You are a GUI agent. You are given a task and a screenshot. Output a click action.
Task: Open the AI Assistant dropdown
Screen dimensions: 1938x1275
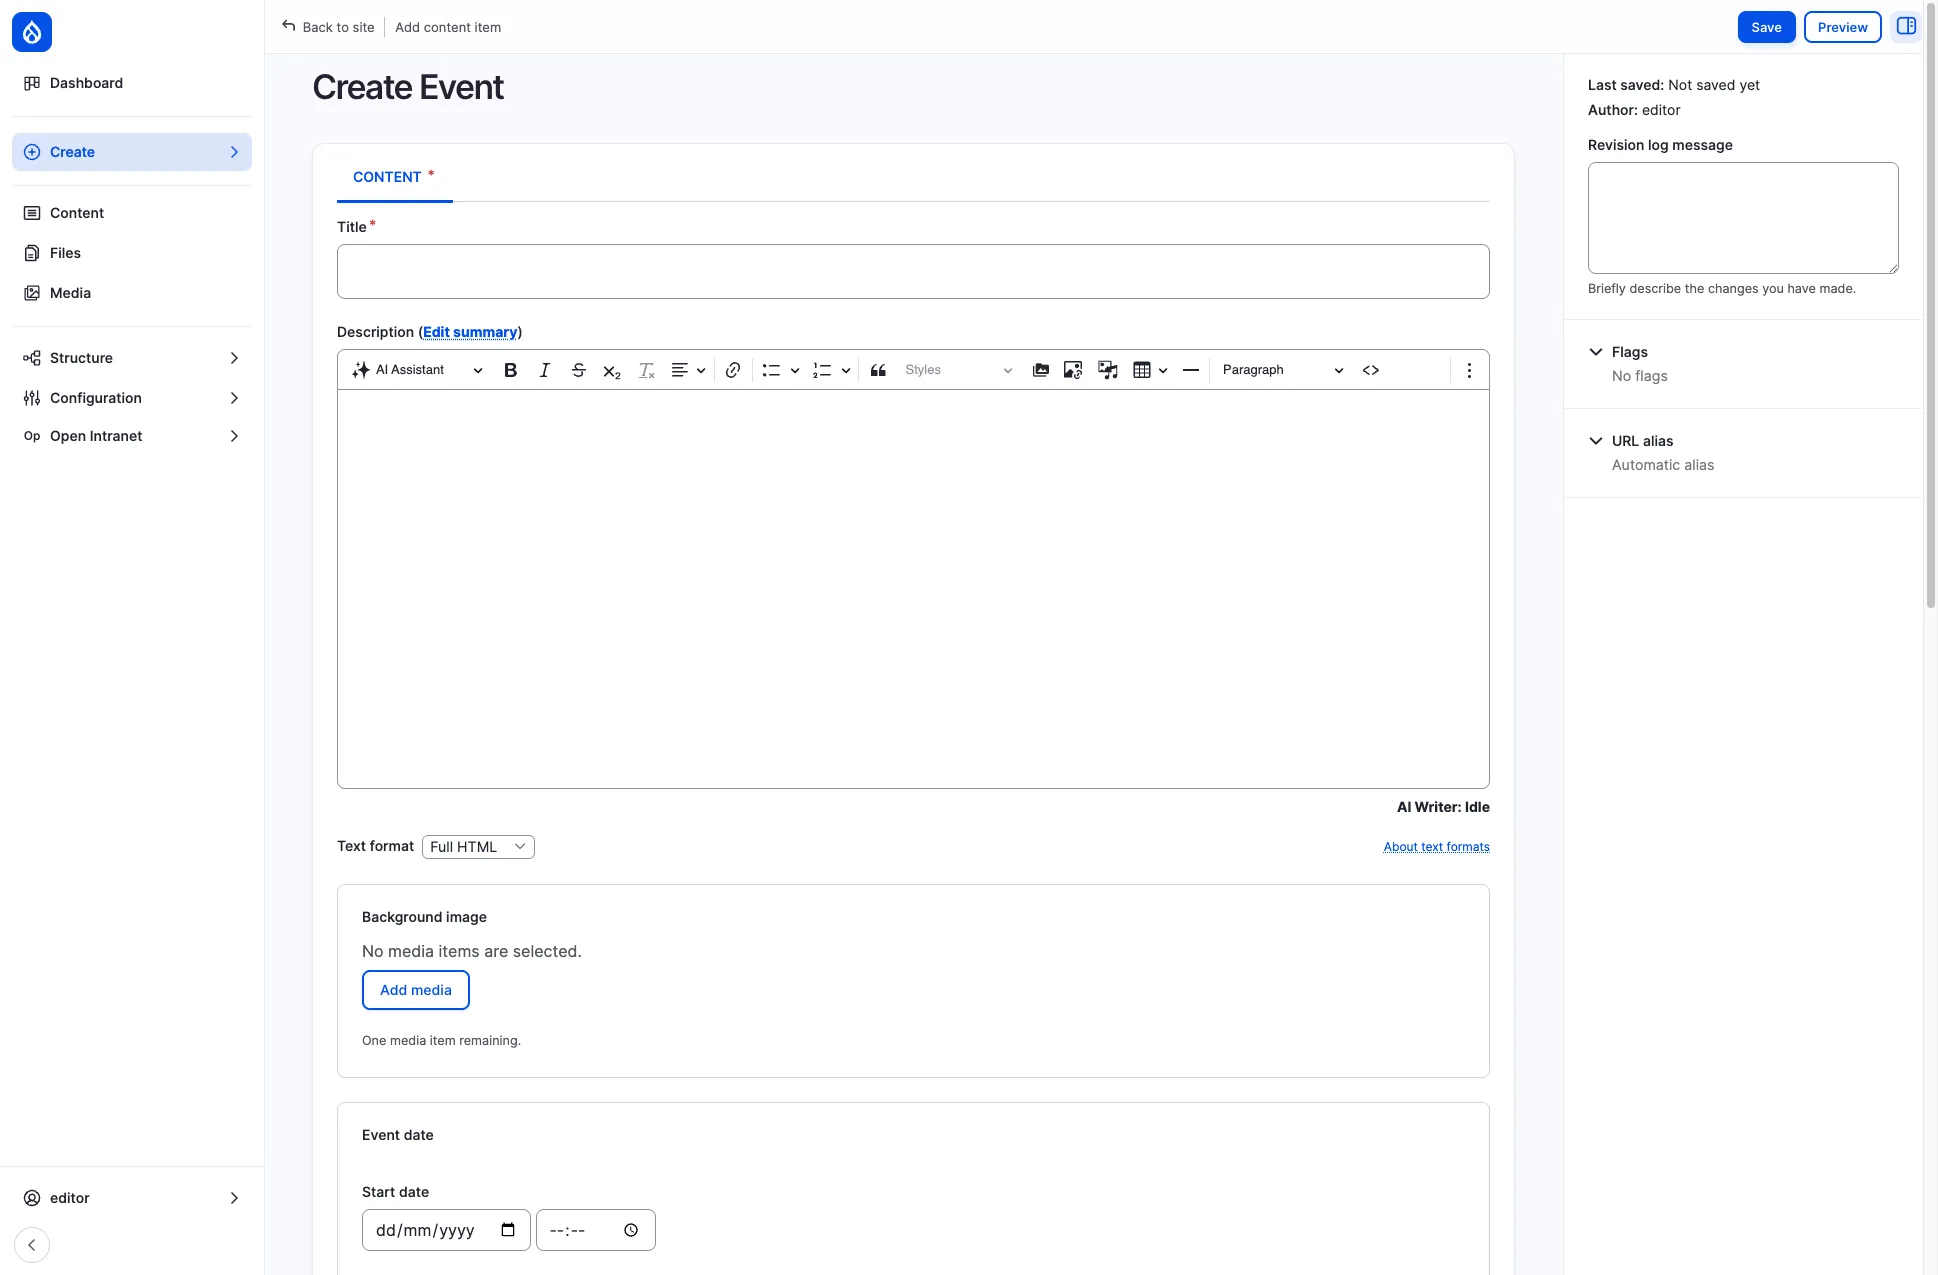[x=417, y=370]
